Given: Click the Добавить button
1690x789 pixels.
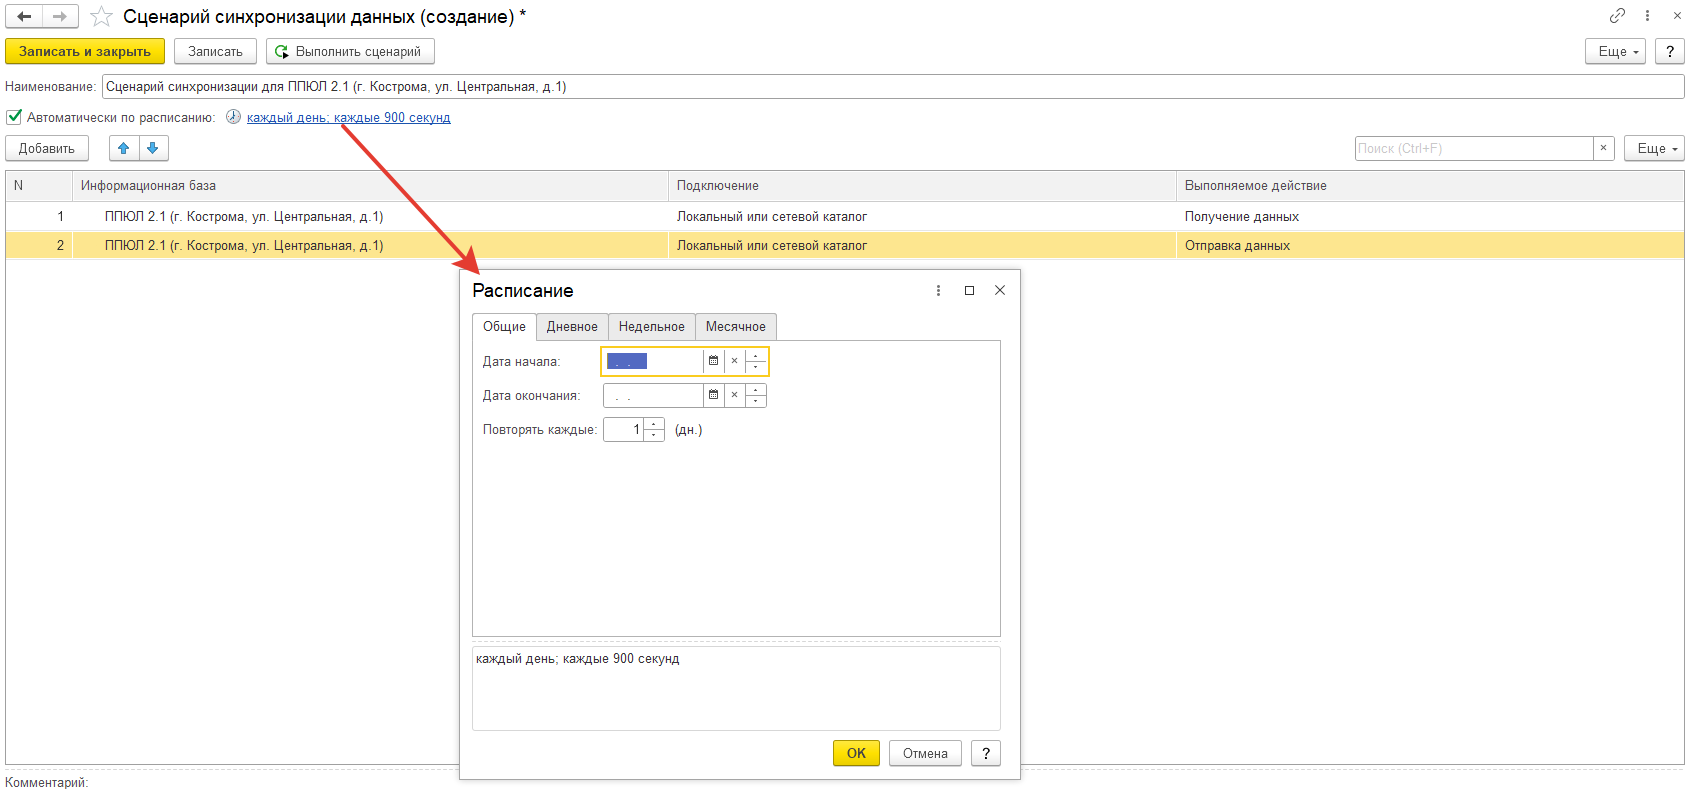Looking at the screenshot, I should [47, 148].
